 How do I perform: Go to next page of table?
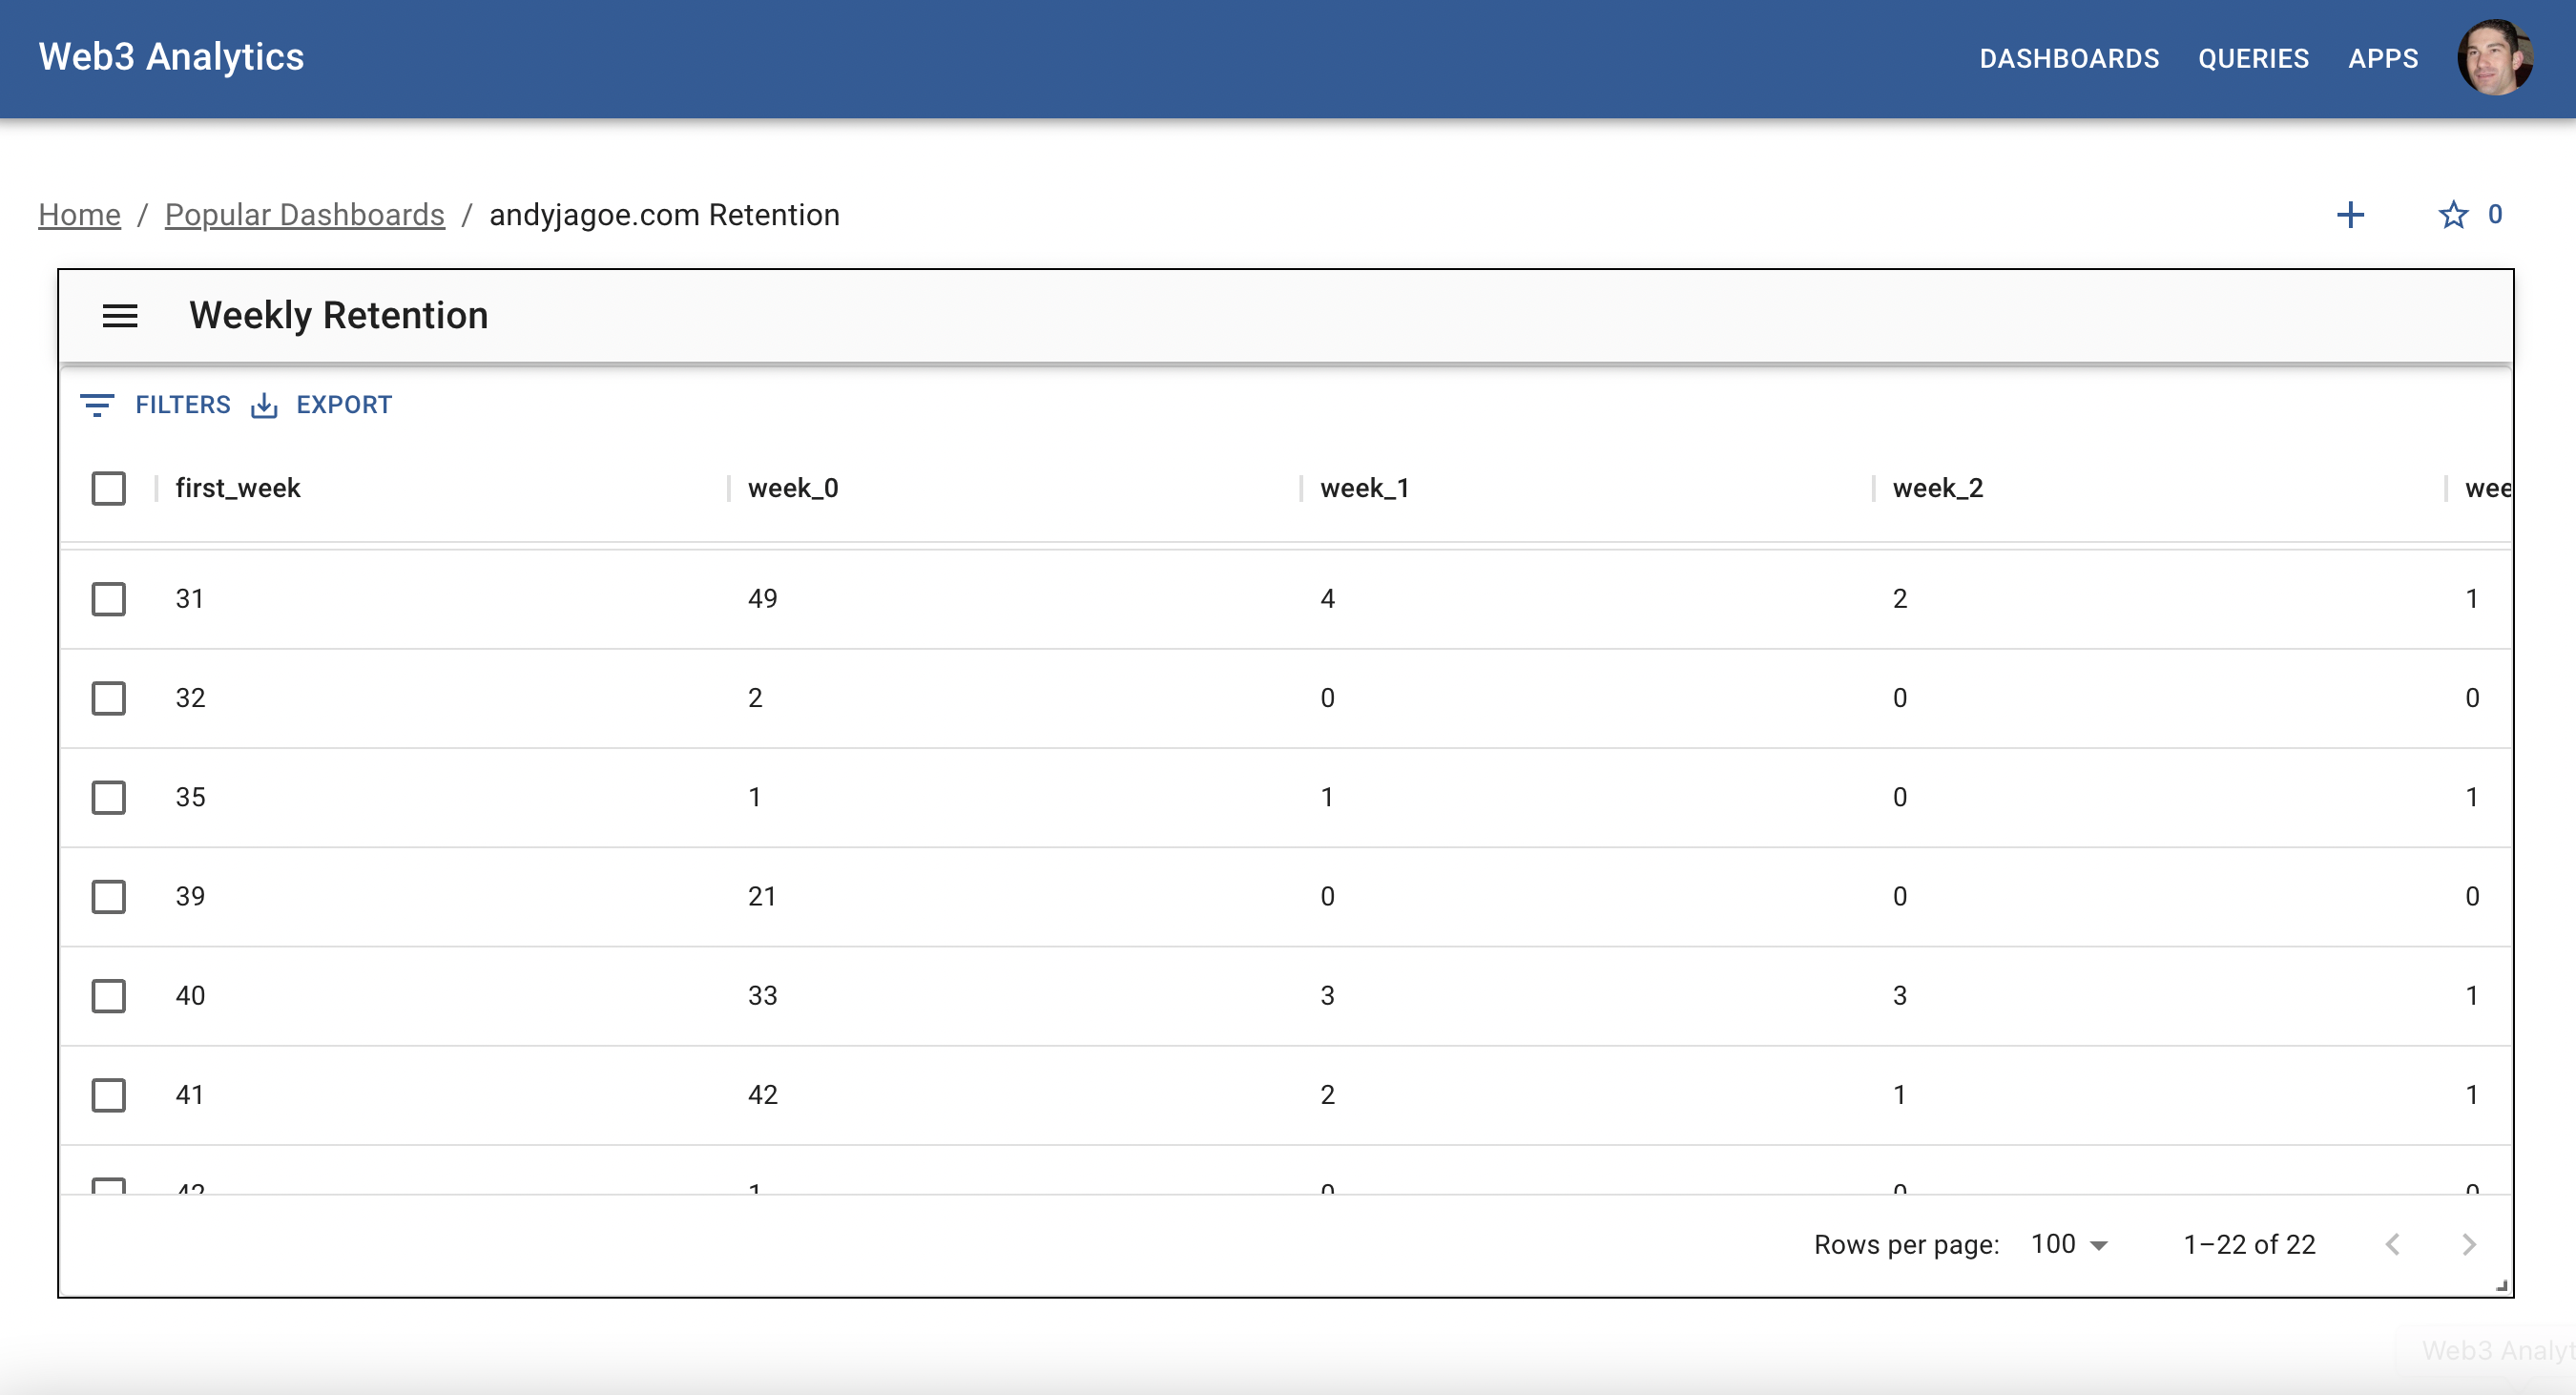click(x=2468, y=1244)
